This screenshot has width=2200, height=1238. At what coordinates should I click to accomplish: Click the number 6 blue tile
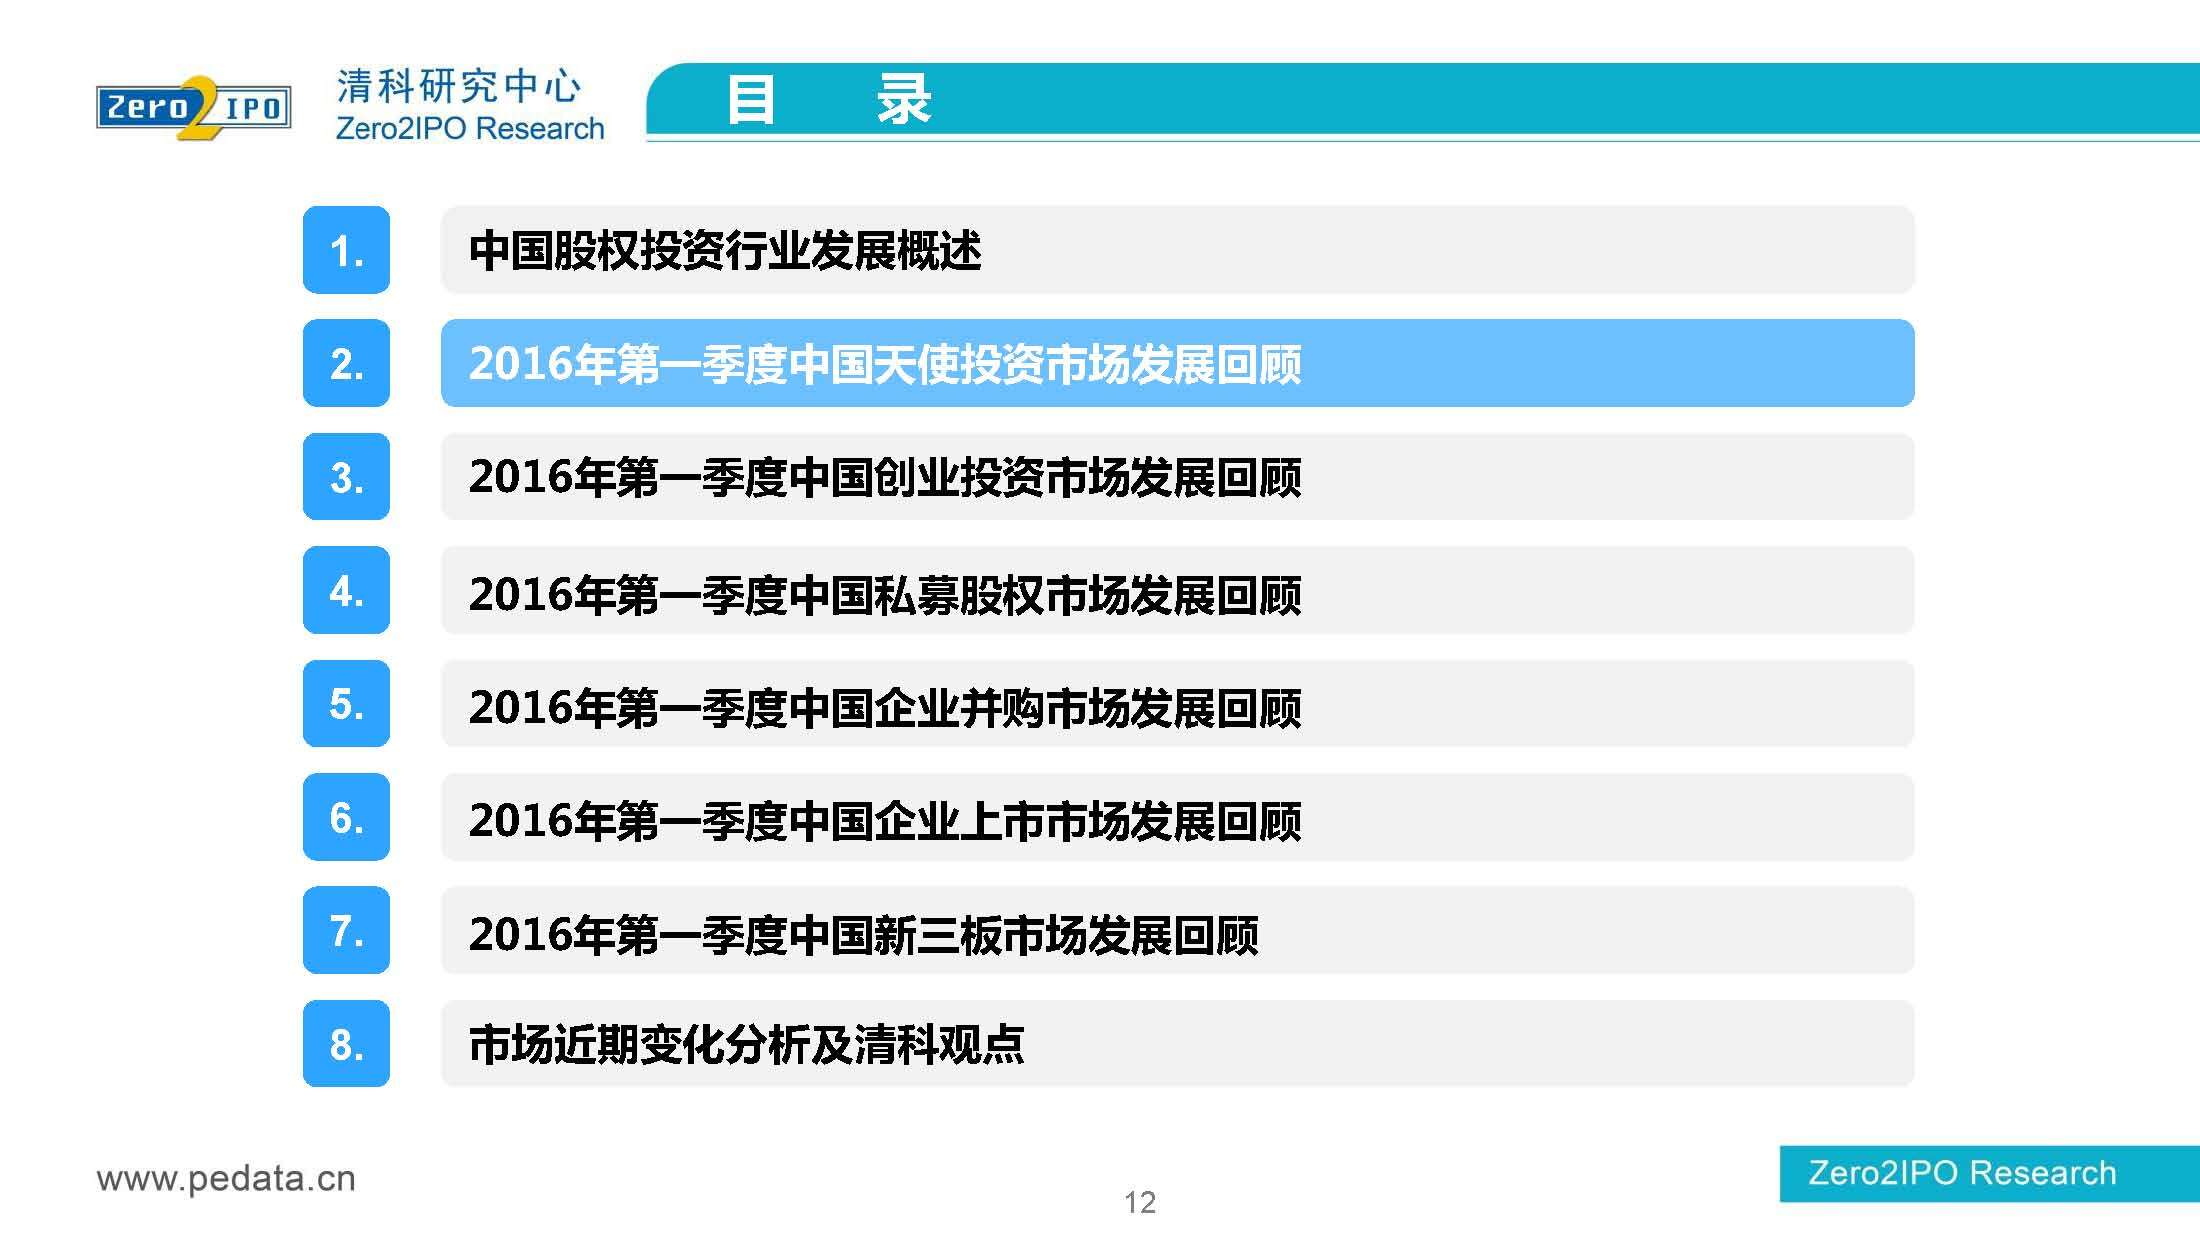346,817
